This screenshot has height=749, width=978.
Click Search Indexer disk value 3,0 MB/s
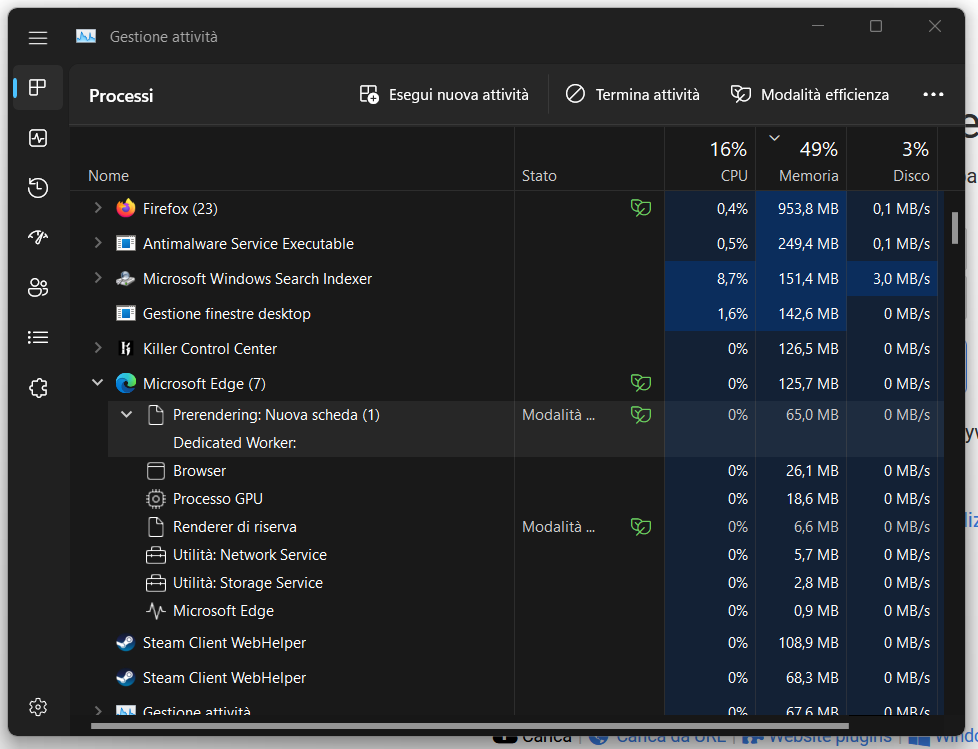pyautogui.click(x=901, y=279)
